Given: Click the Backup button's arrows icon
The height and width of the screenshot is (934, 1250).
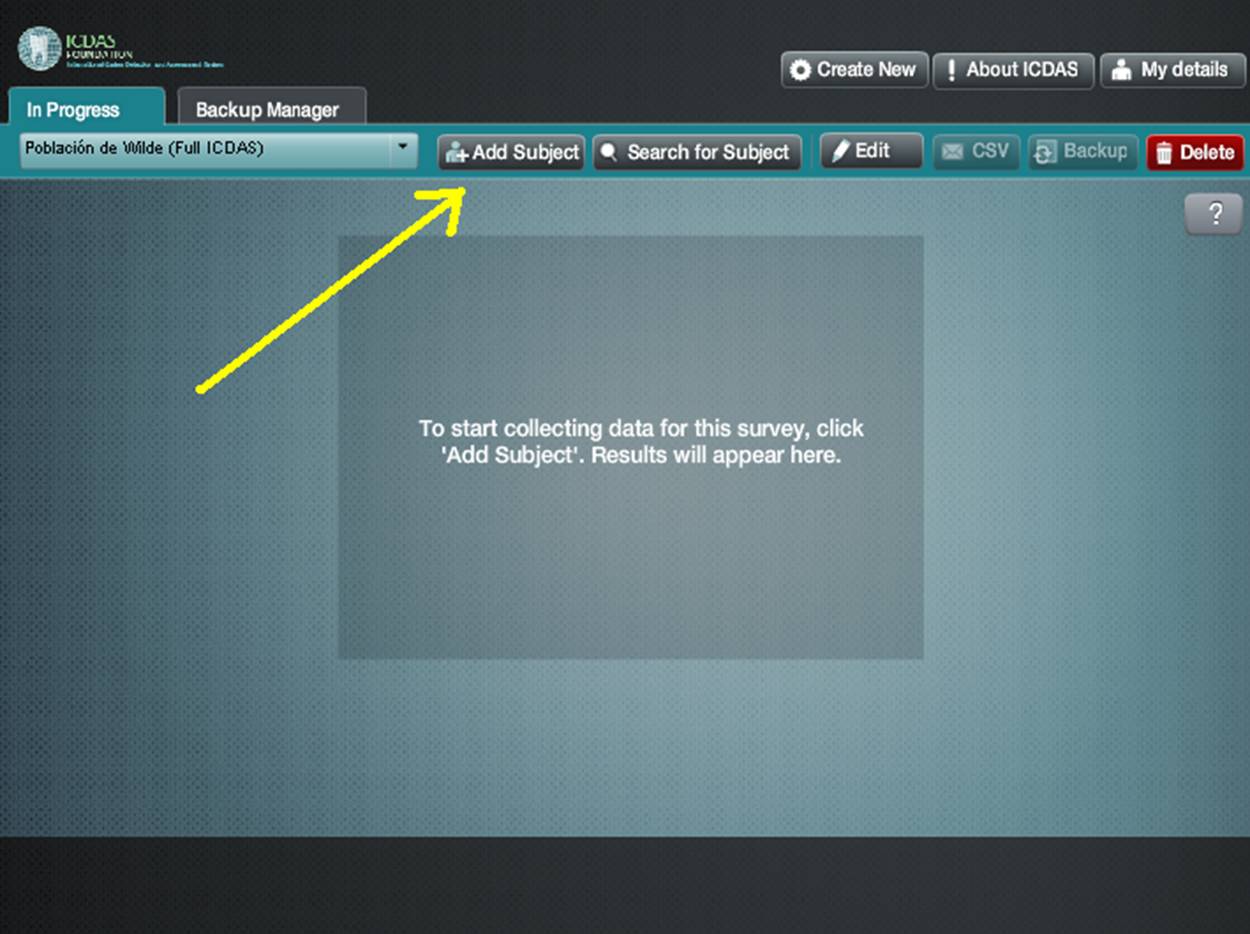Looking at the screenshot, I should 1045,152.
